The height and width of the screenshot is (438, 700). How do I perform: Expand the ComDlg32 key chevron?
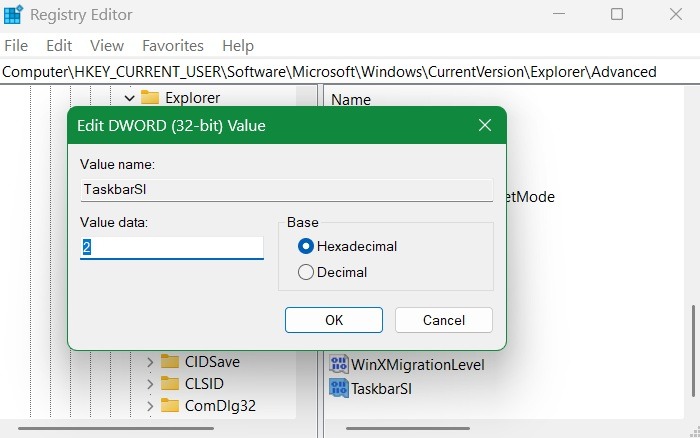coord(149,405)
